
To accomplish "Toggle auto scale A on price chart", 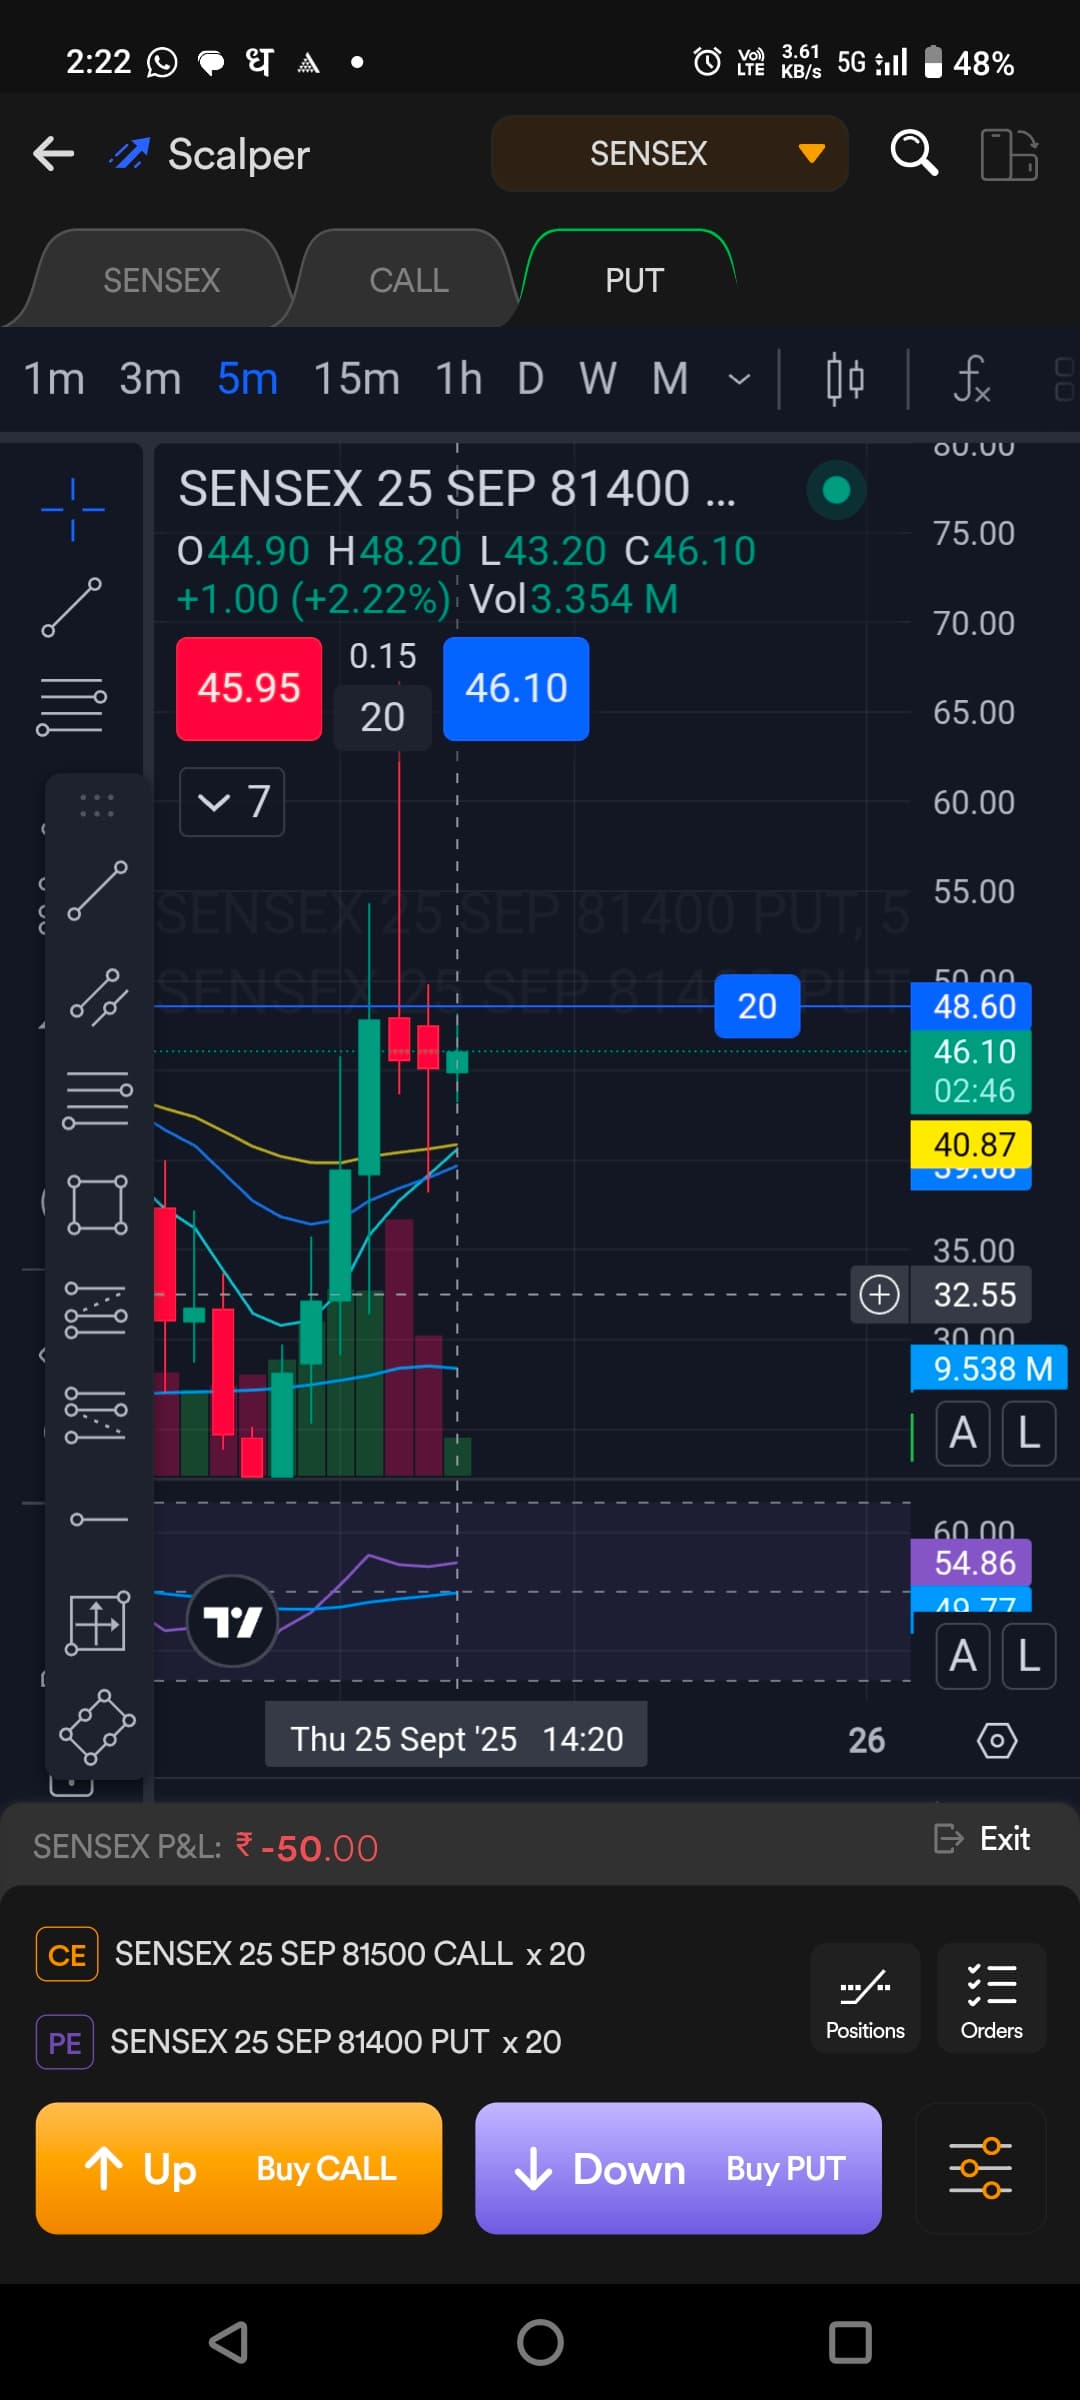I will tap(962, 1433).
